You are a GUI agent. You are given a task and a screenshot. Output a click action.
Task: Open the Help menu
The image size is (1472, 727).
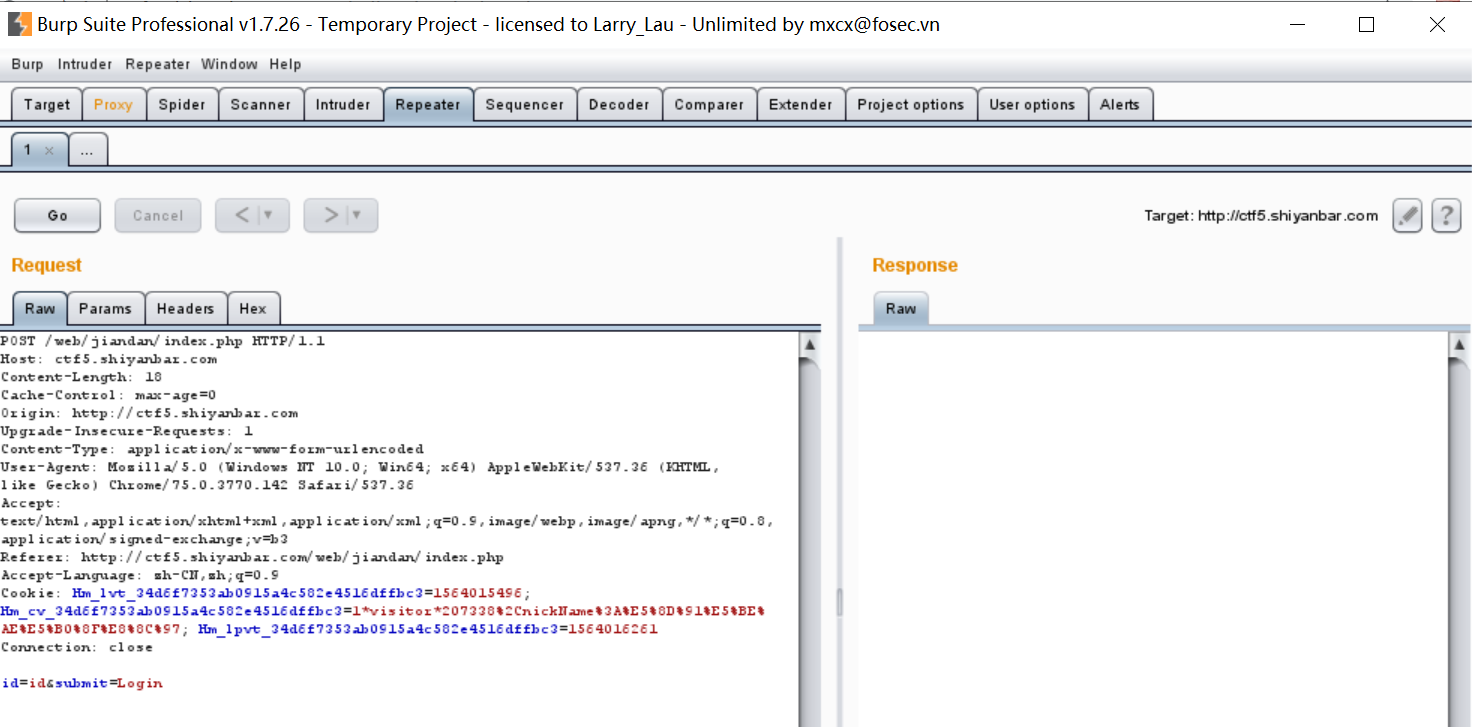pos(285,64)
